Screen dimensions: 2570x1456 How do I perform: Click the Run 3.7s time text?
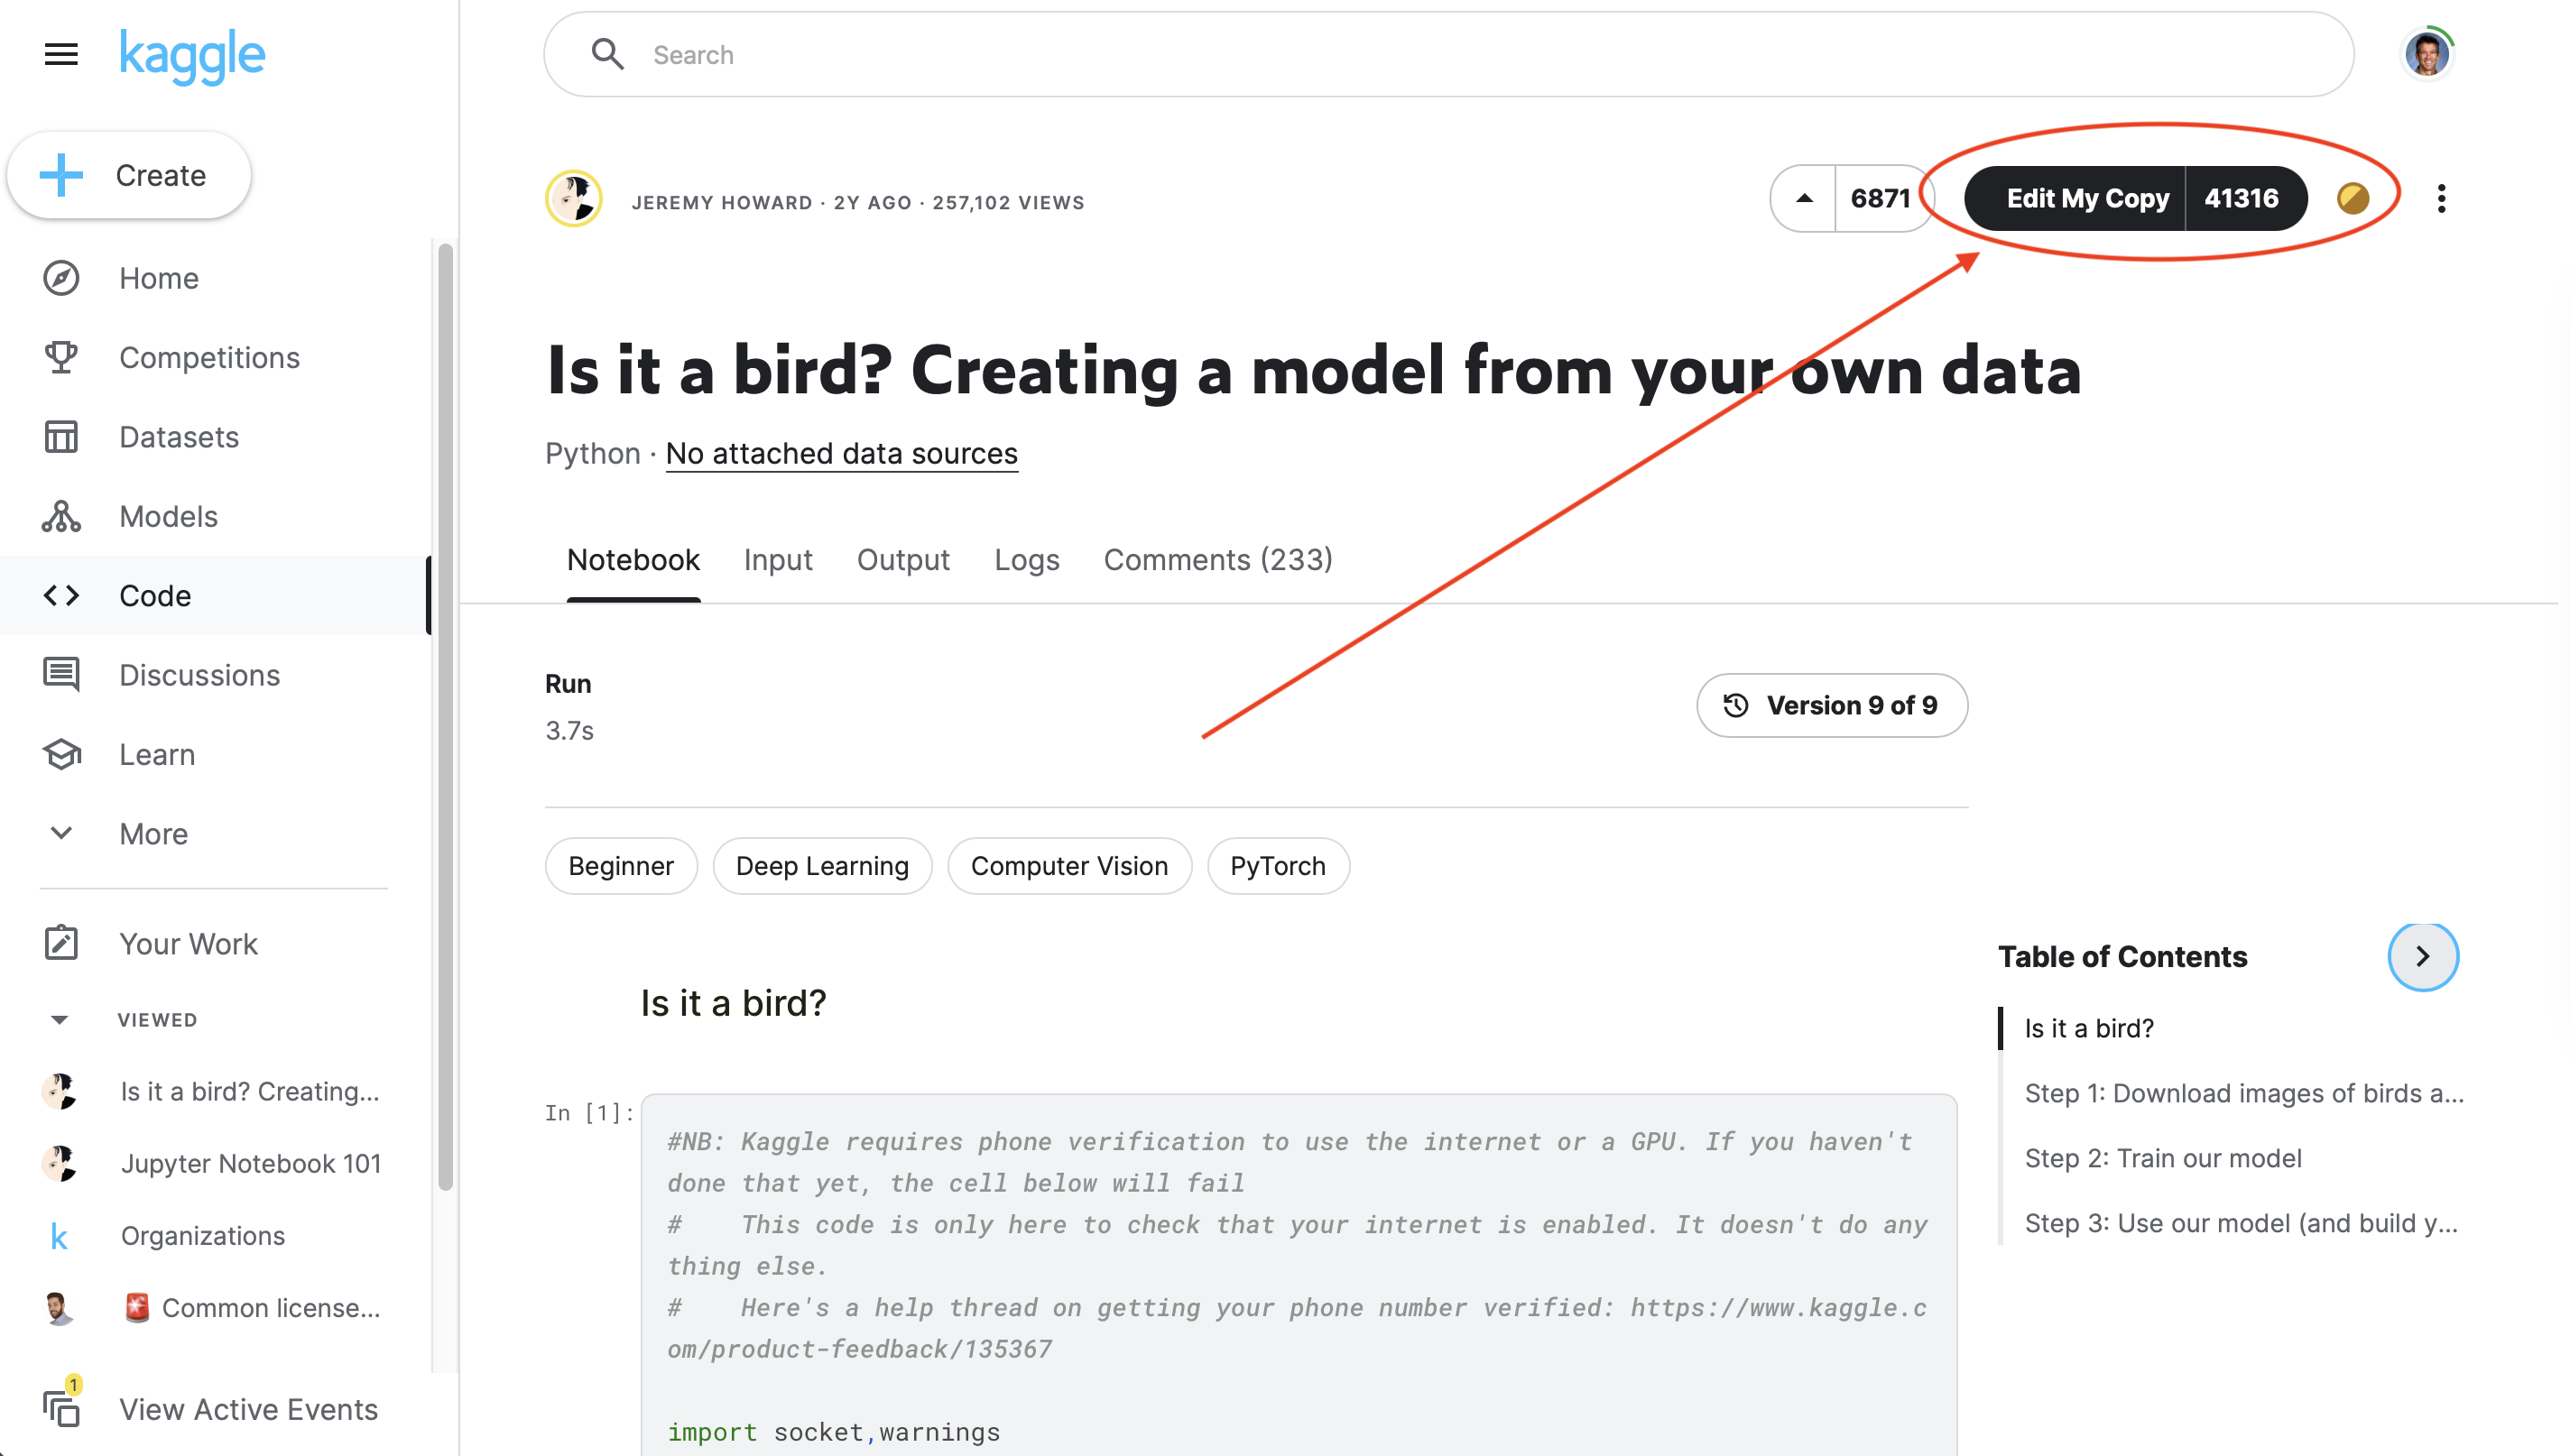coord(569,730)
